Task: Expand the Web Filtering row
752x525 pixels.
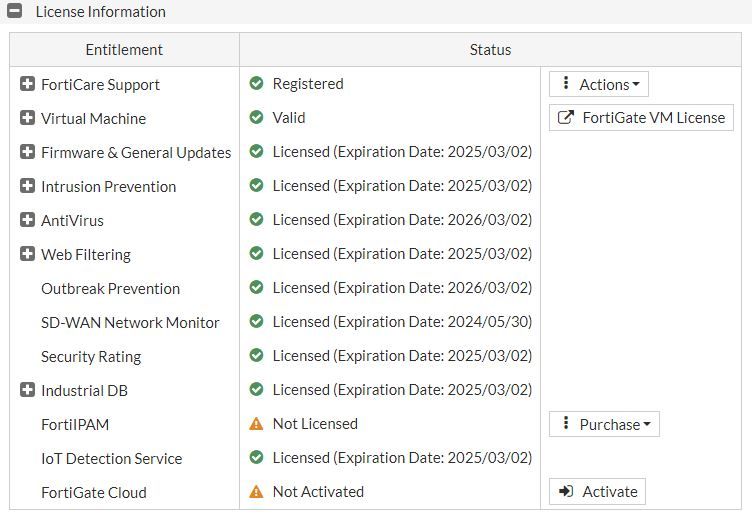Action: (28, 254)
